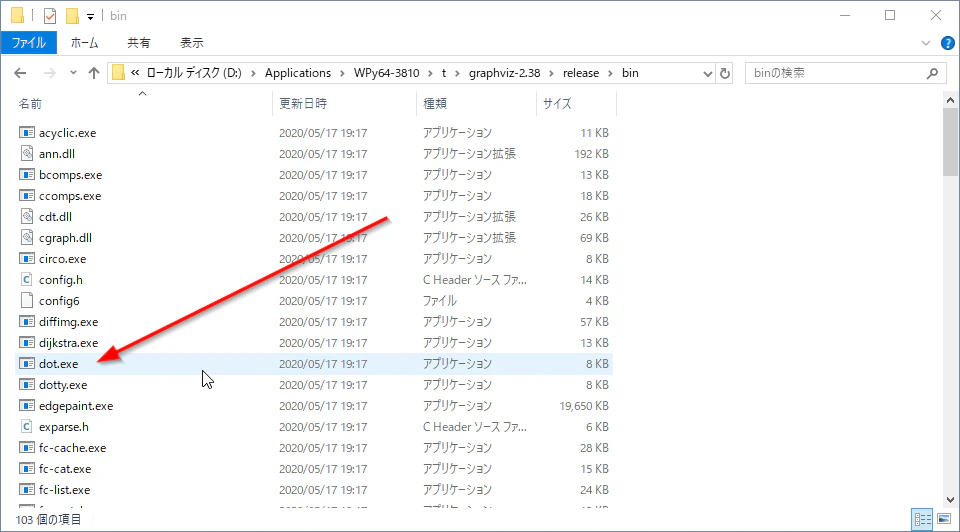Click the ann.dll file icon
This screenshot has height=532, width=960.
click(x=26, y=154)
